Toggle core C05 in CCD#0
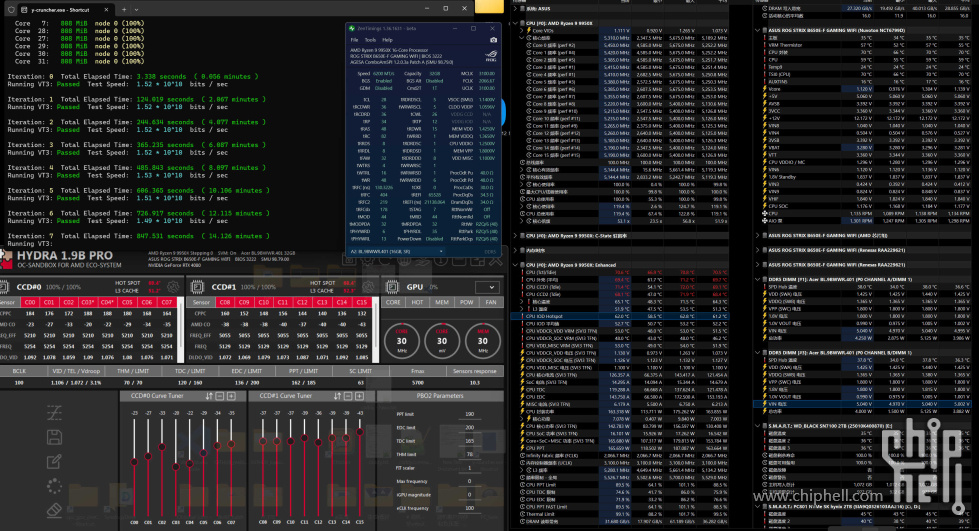This screenshot has width=979, height=531. coord(127,302)
